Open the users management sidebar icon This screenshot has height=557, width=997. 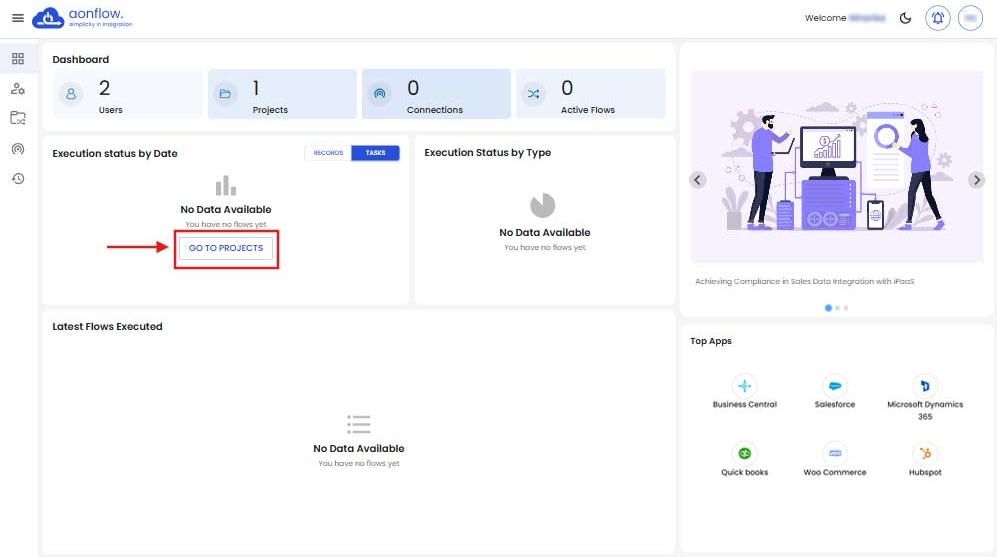[17, 89]
